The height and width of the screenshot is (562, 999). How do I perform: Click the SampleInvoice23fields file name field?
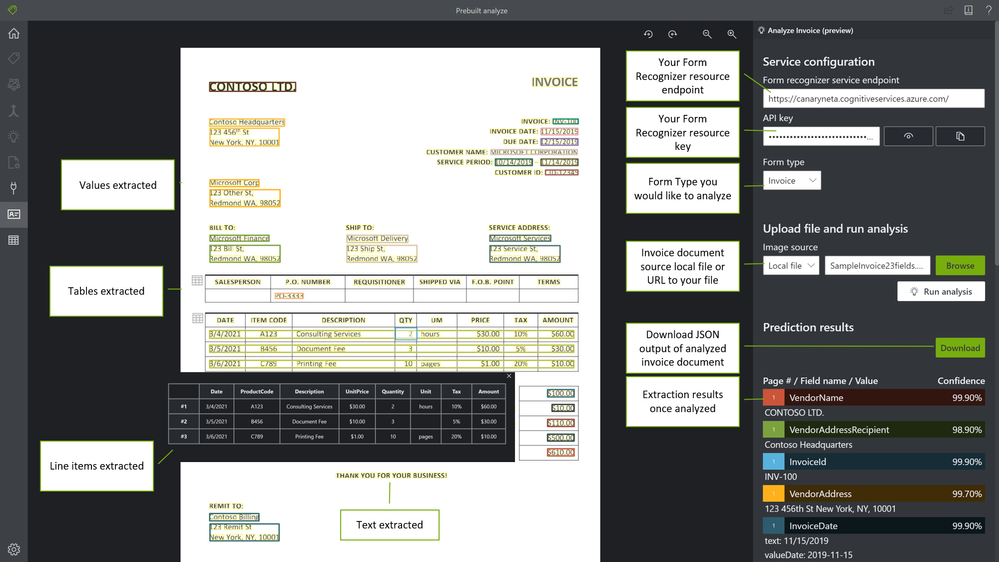(x=877, y=265)
